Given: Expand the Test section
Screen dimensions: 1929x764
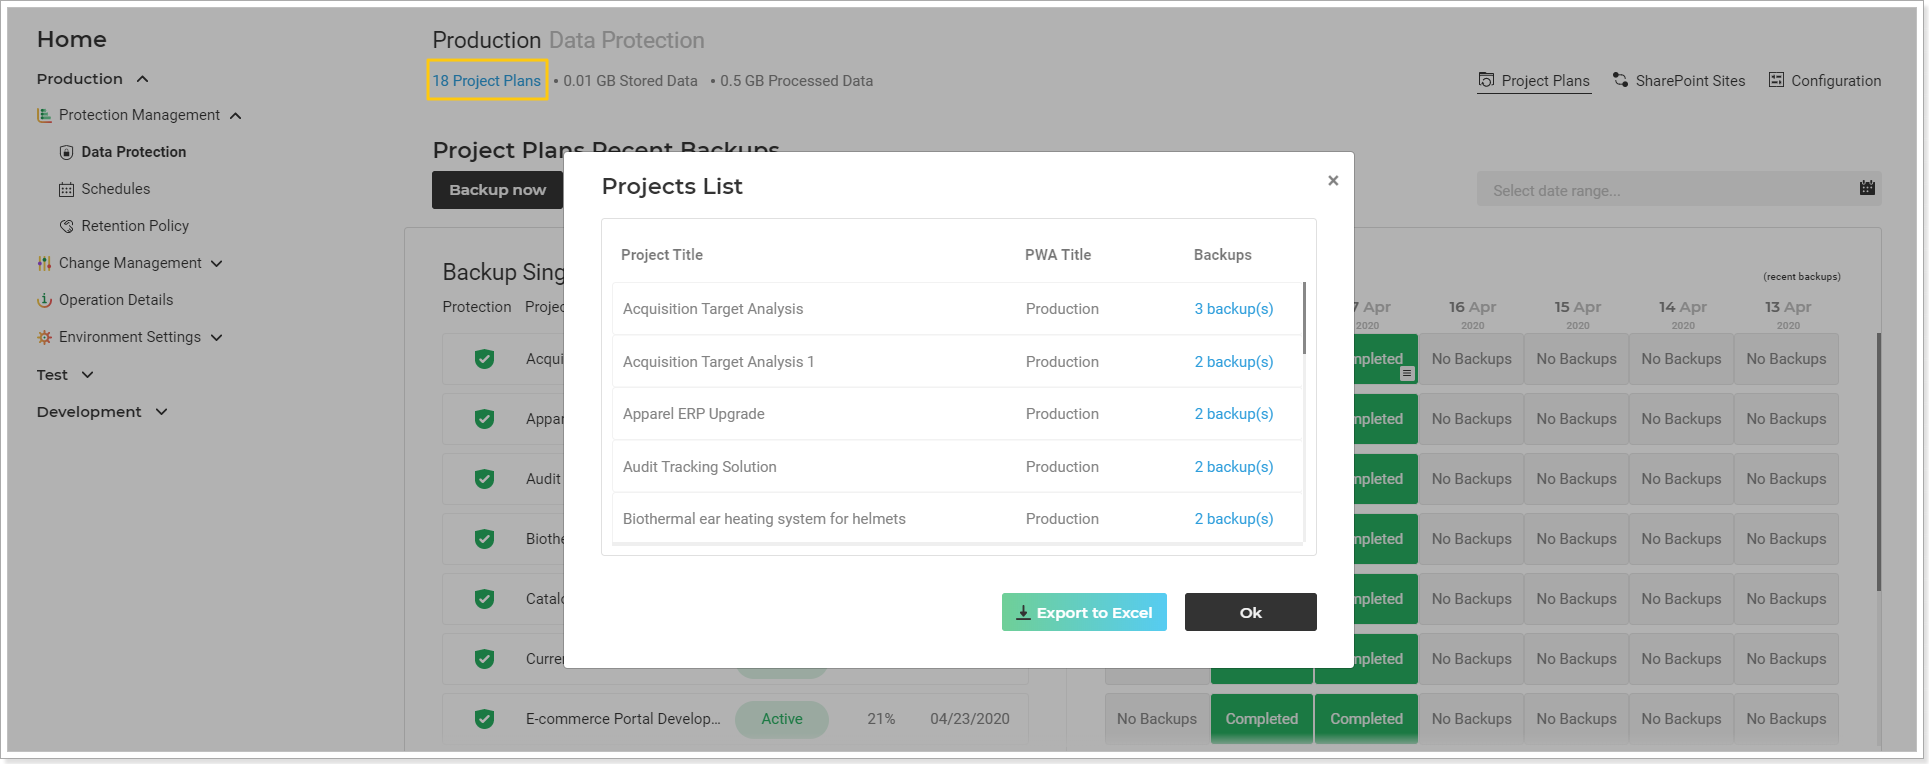Looking at the screenshot, I should pos(87,375).
